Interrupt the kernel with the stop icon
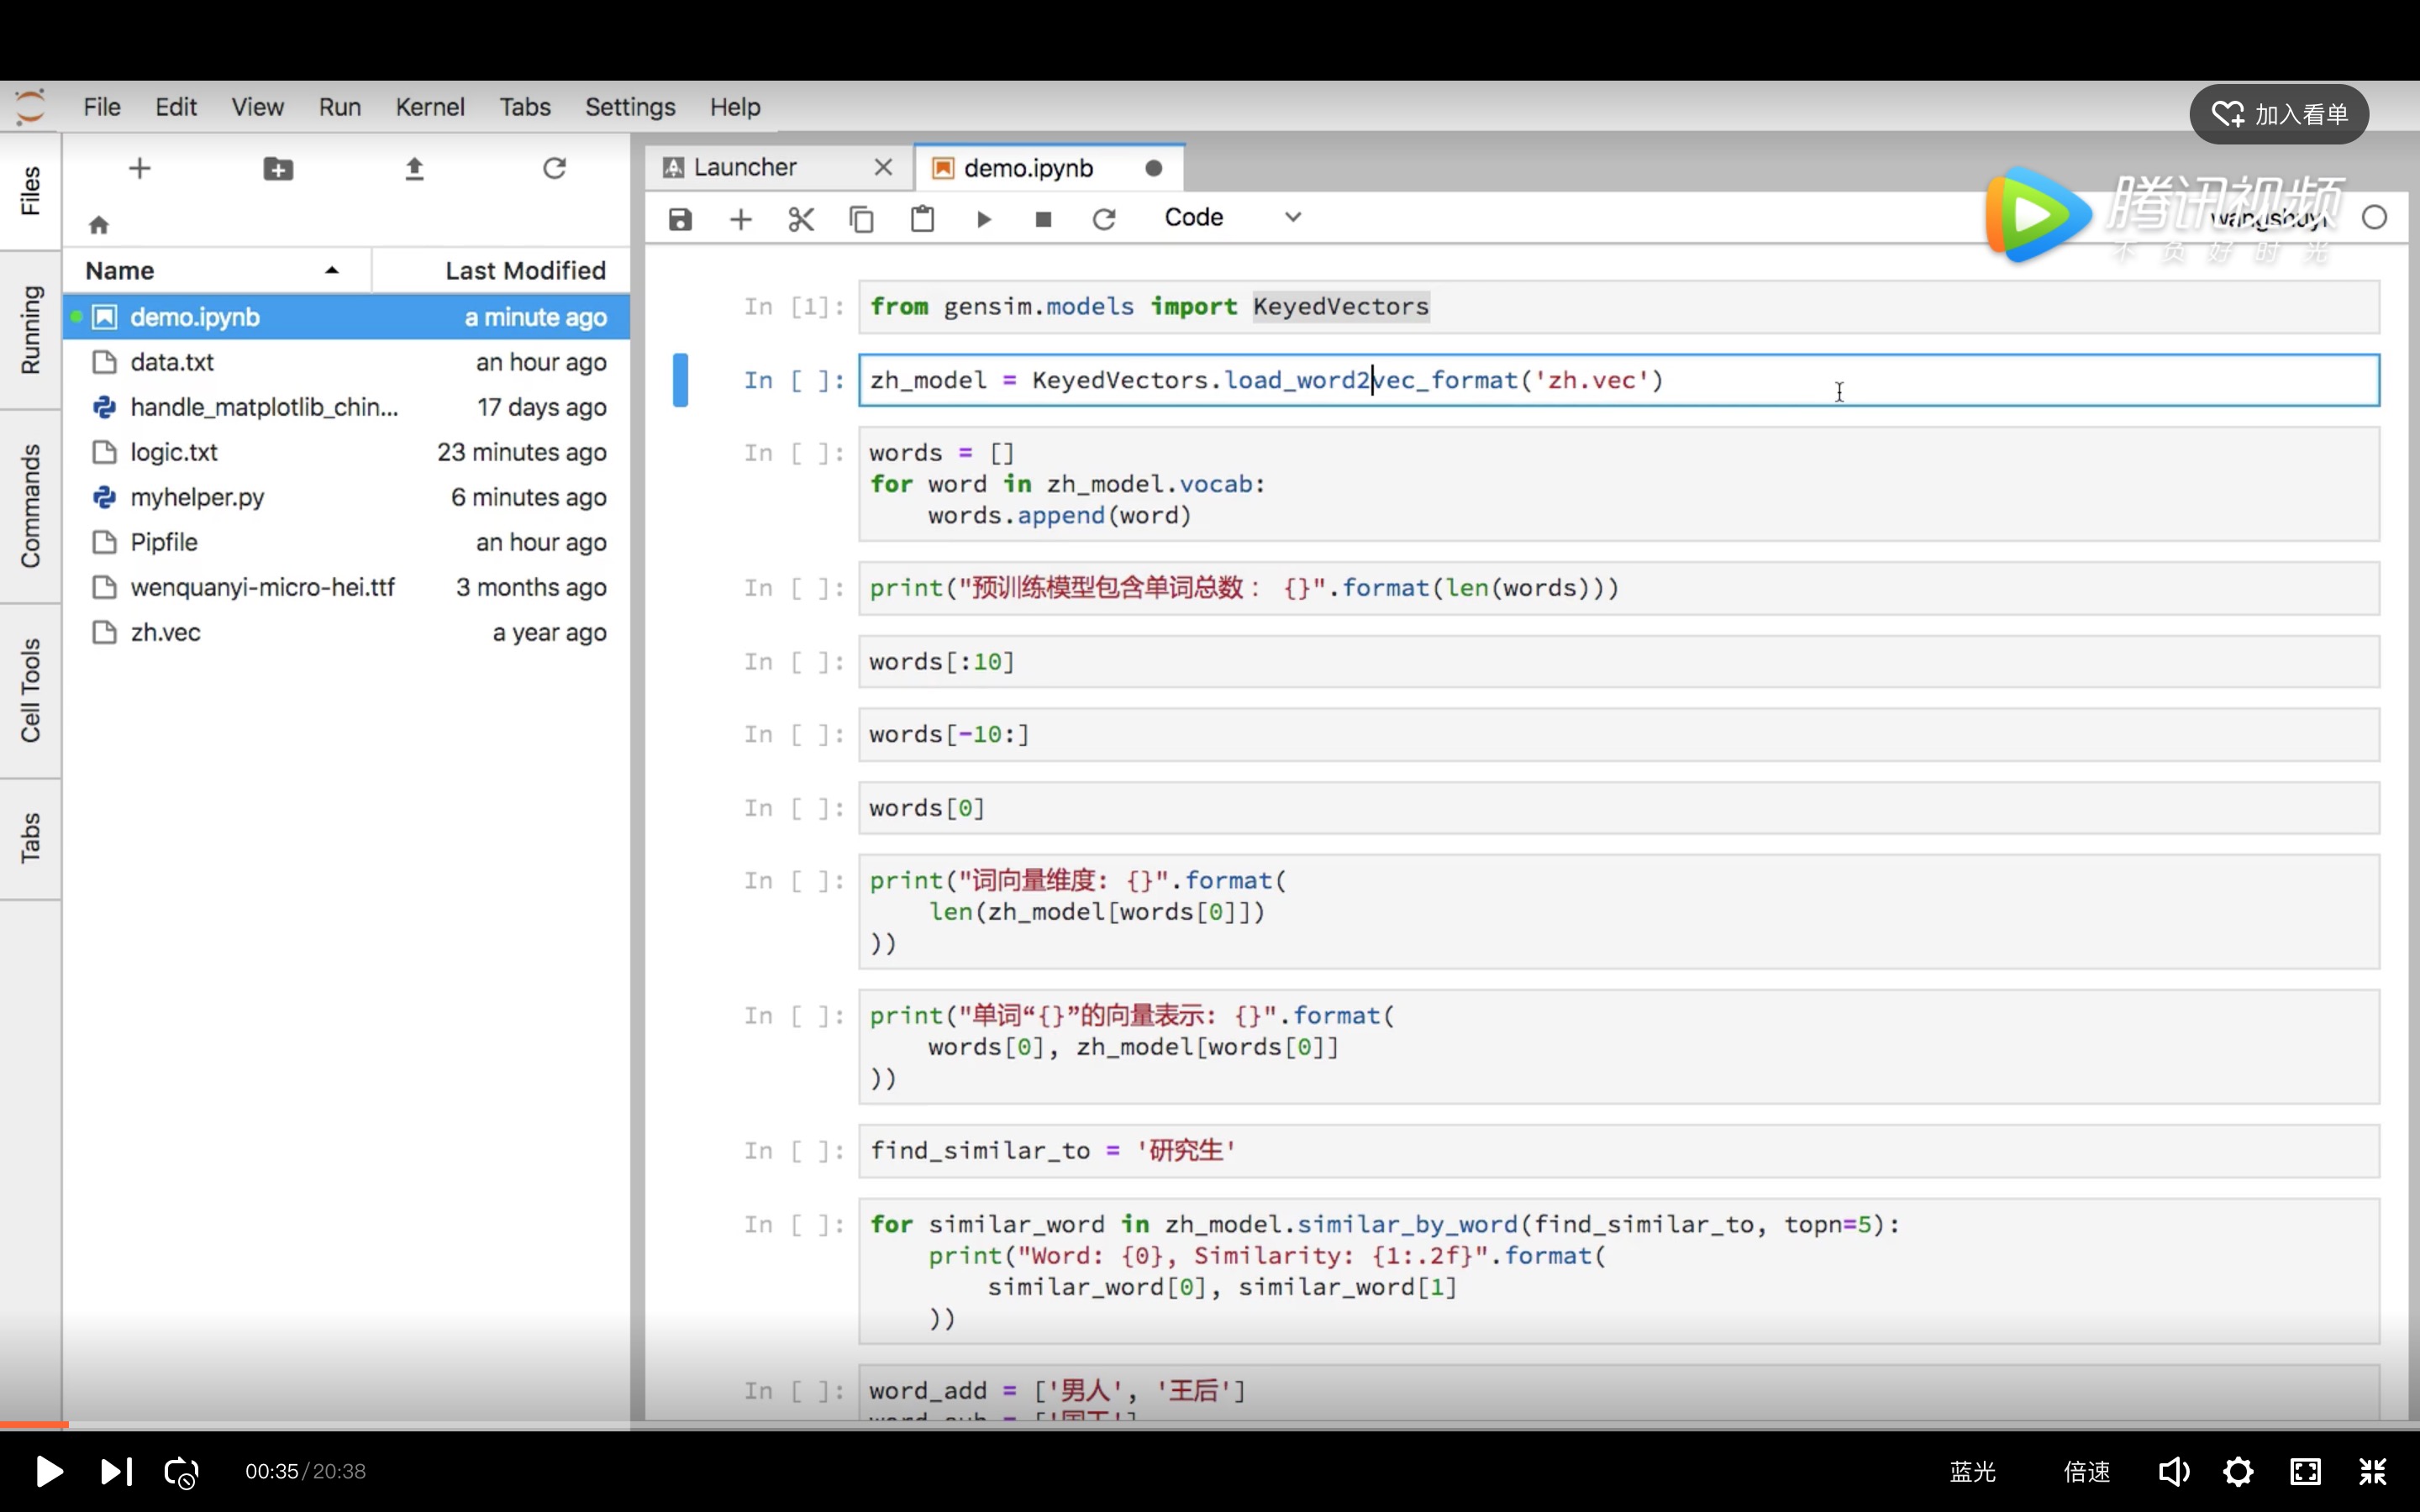Viewport: 2420px width, 1512px height. click(1043, 219)
